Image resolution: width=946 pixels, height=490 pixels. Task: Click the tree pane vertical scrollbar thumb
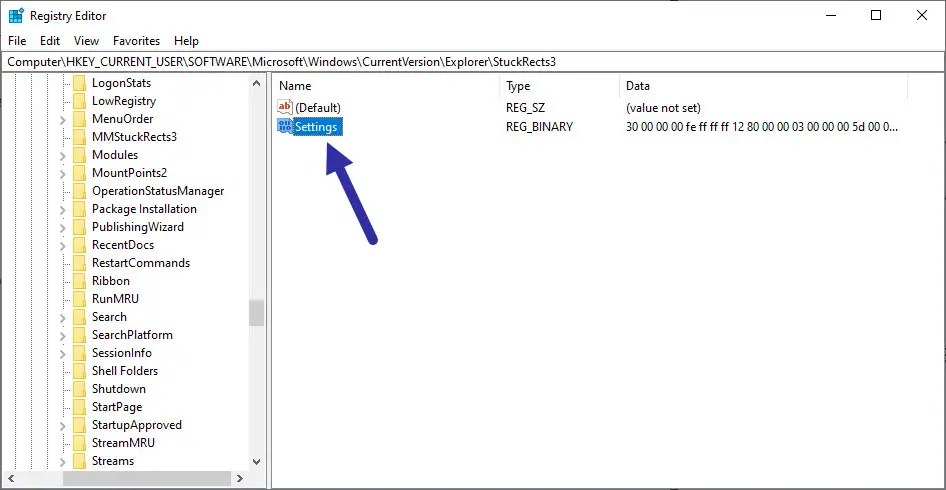tap(256, 313)
